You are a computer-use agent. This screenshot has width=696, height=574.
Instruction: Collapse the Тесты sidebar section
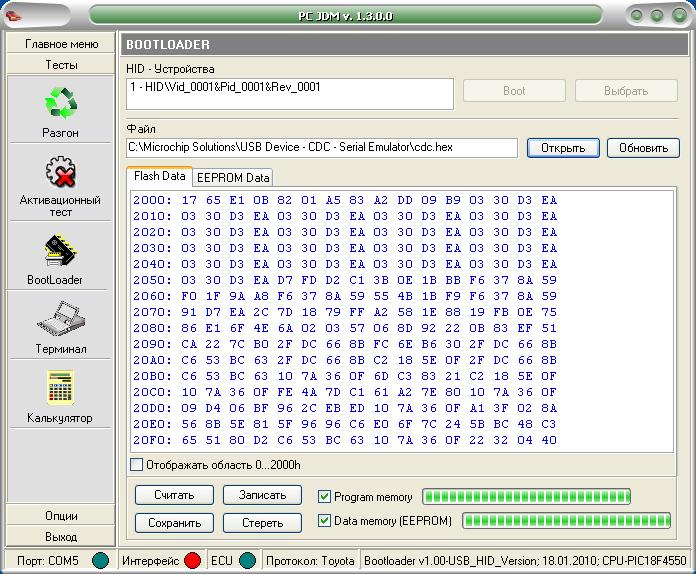[x=61, y=64]
